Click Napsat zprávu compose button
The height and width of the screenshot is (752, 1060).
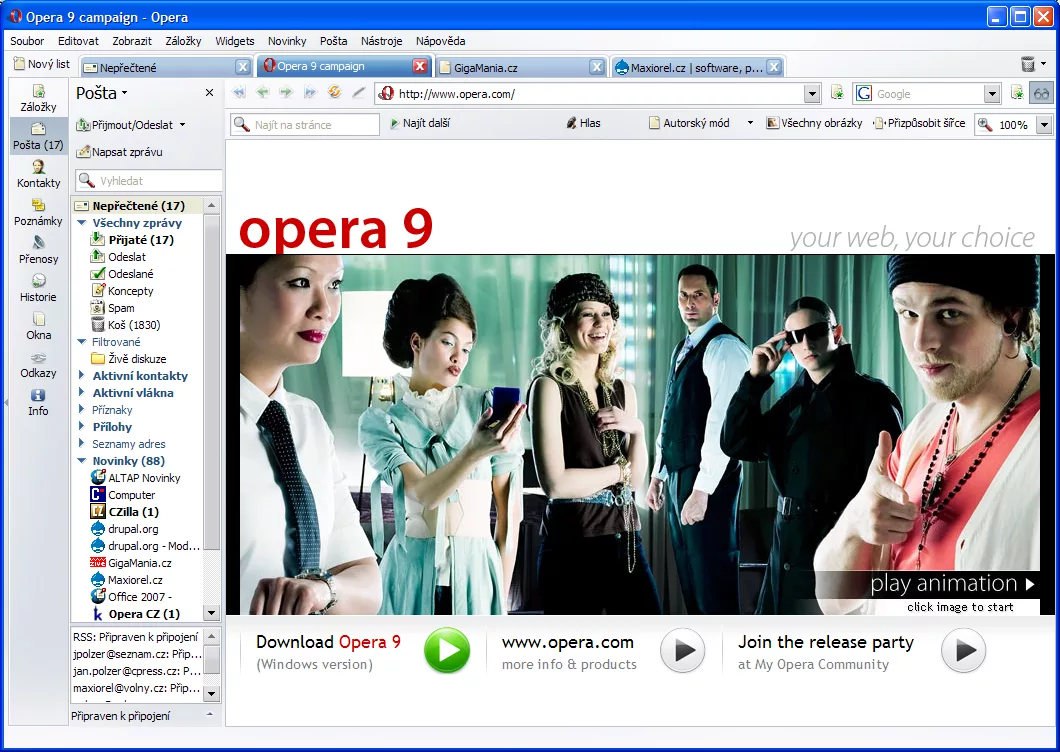click(x=120, y=152)
